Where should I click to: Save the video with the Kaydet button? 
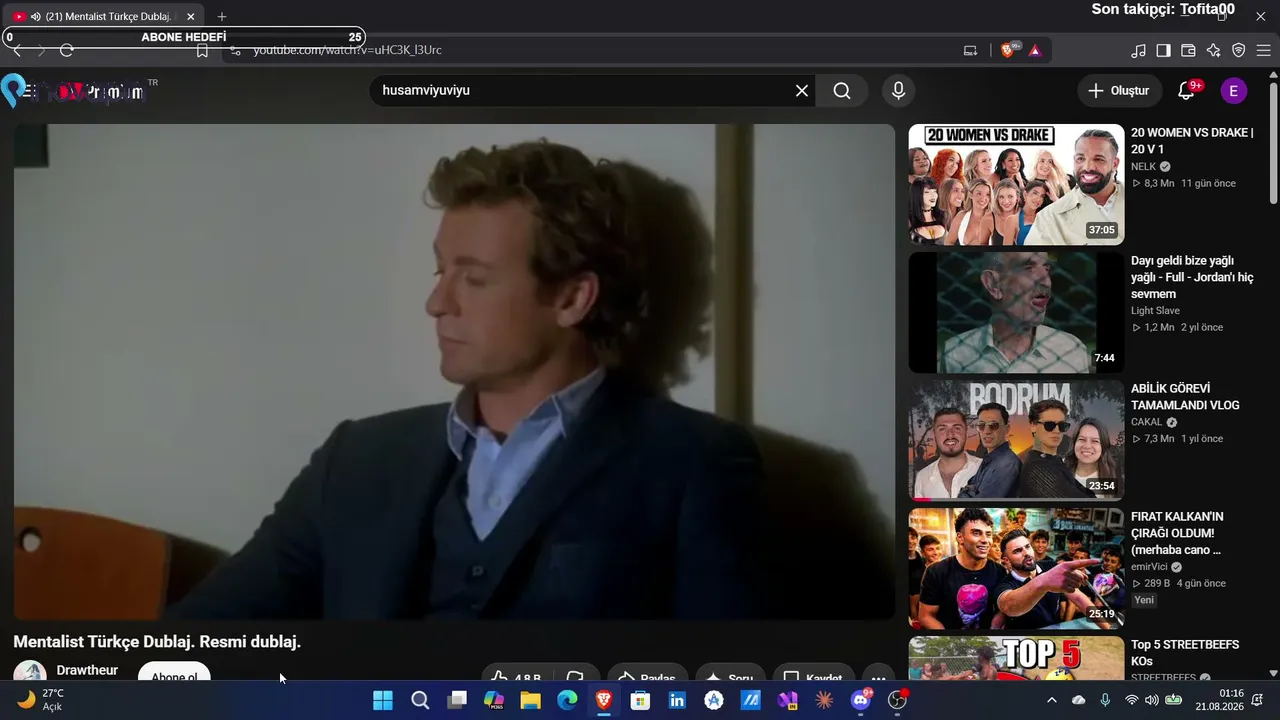coord(814,672)
